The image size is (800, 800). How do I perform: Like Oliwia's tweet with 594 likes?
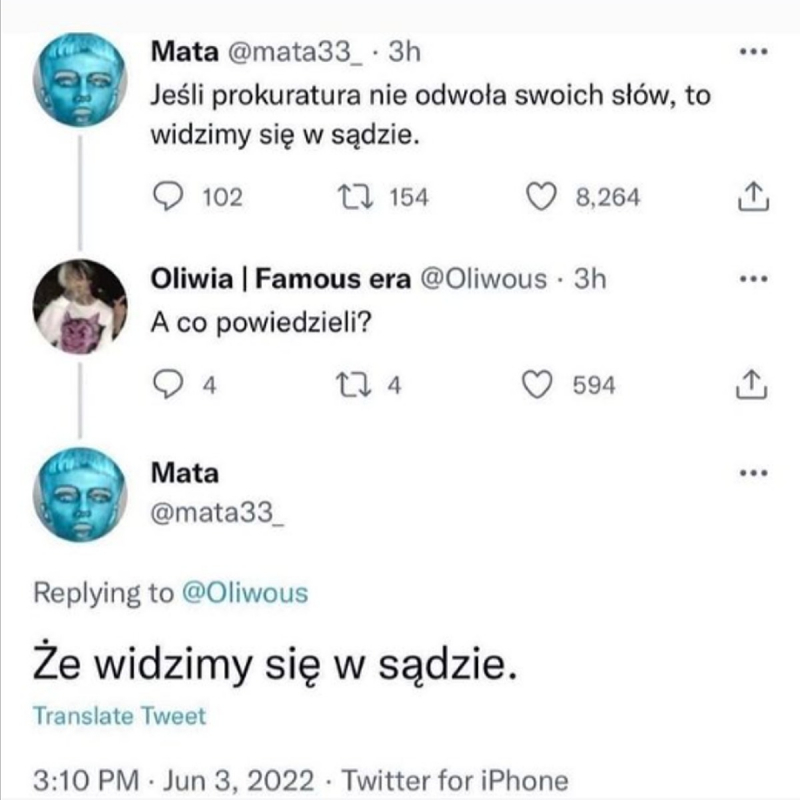541,385
